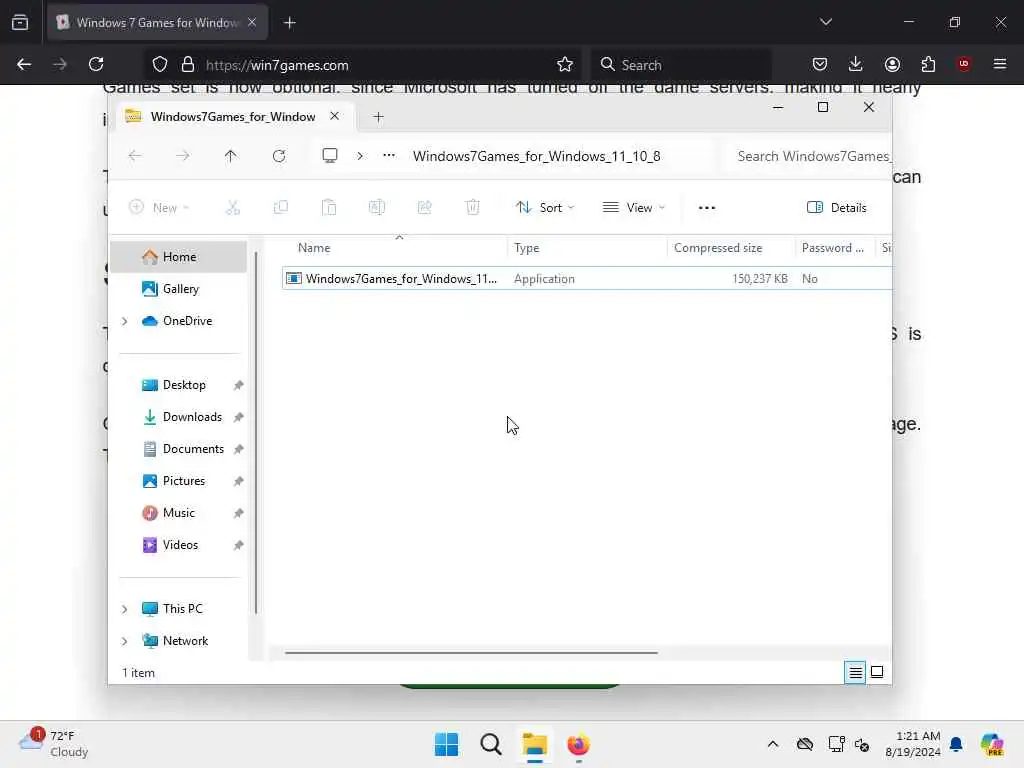Screen dimensions: 1024x768
Task: Open taskbar Search
Action: 490,744
